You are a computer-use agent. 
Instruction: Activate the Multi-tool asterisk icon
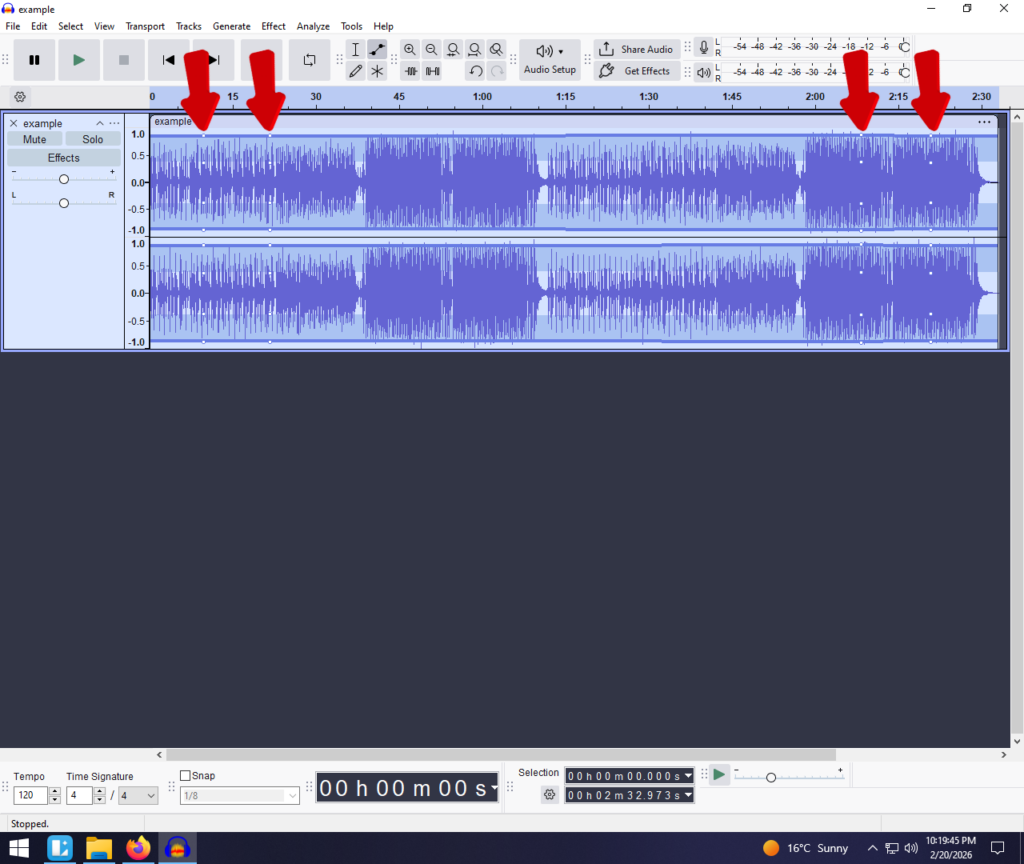(377, 71)
